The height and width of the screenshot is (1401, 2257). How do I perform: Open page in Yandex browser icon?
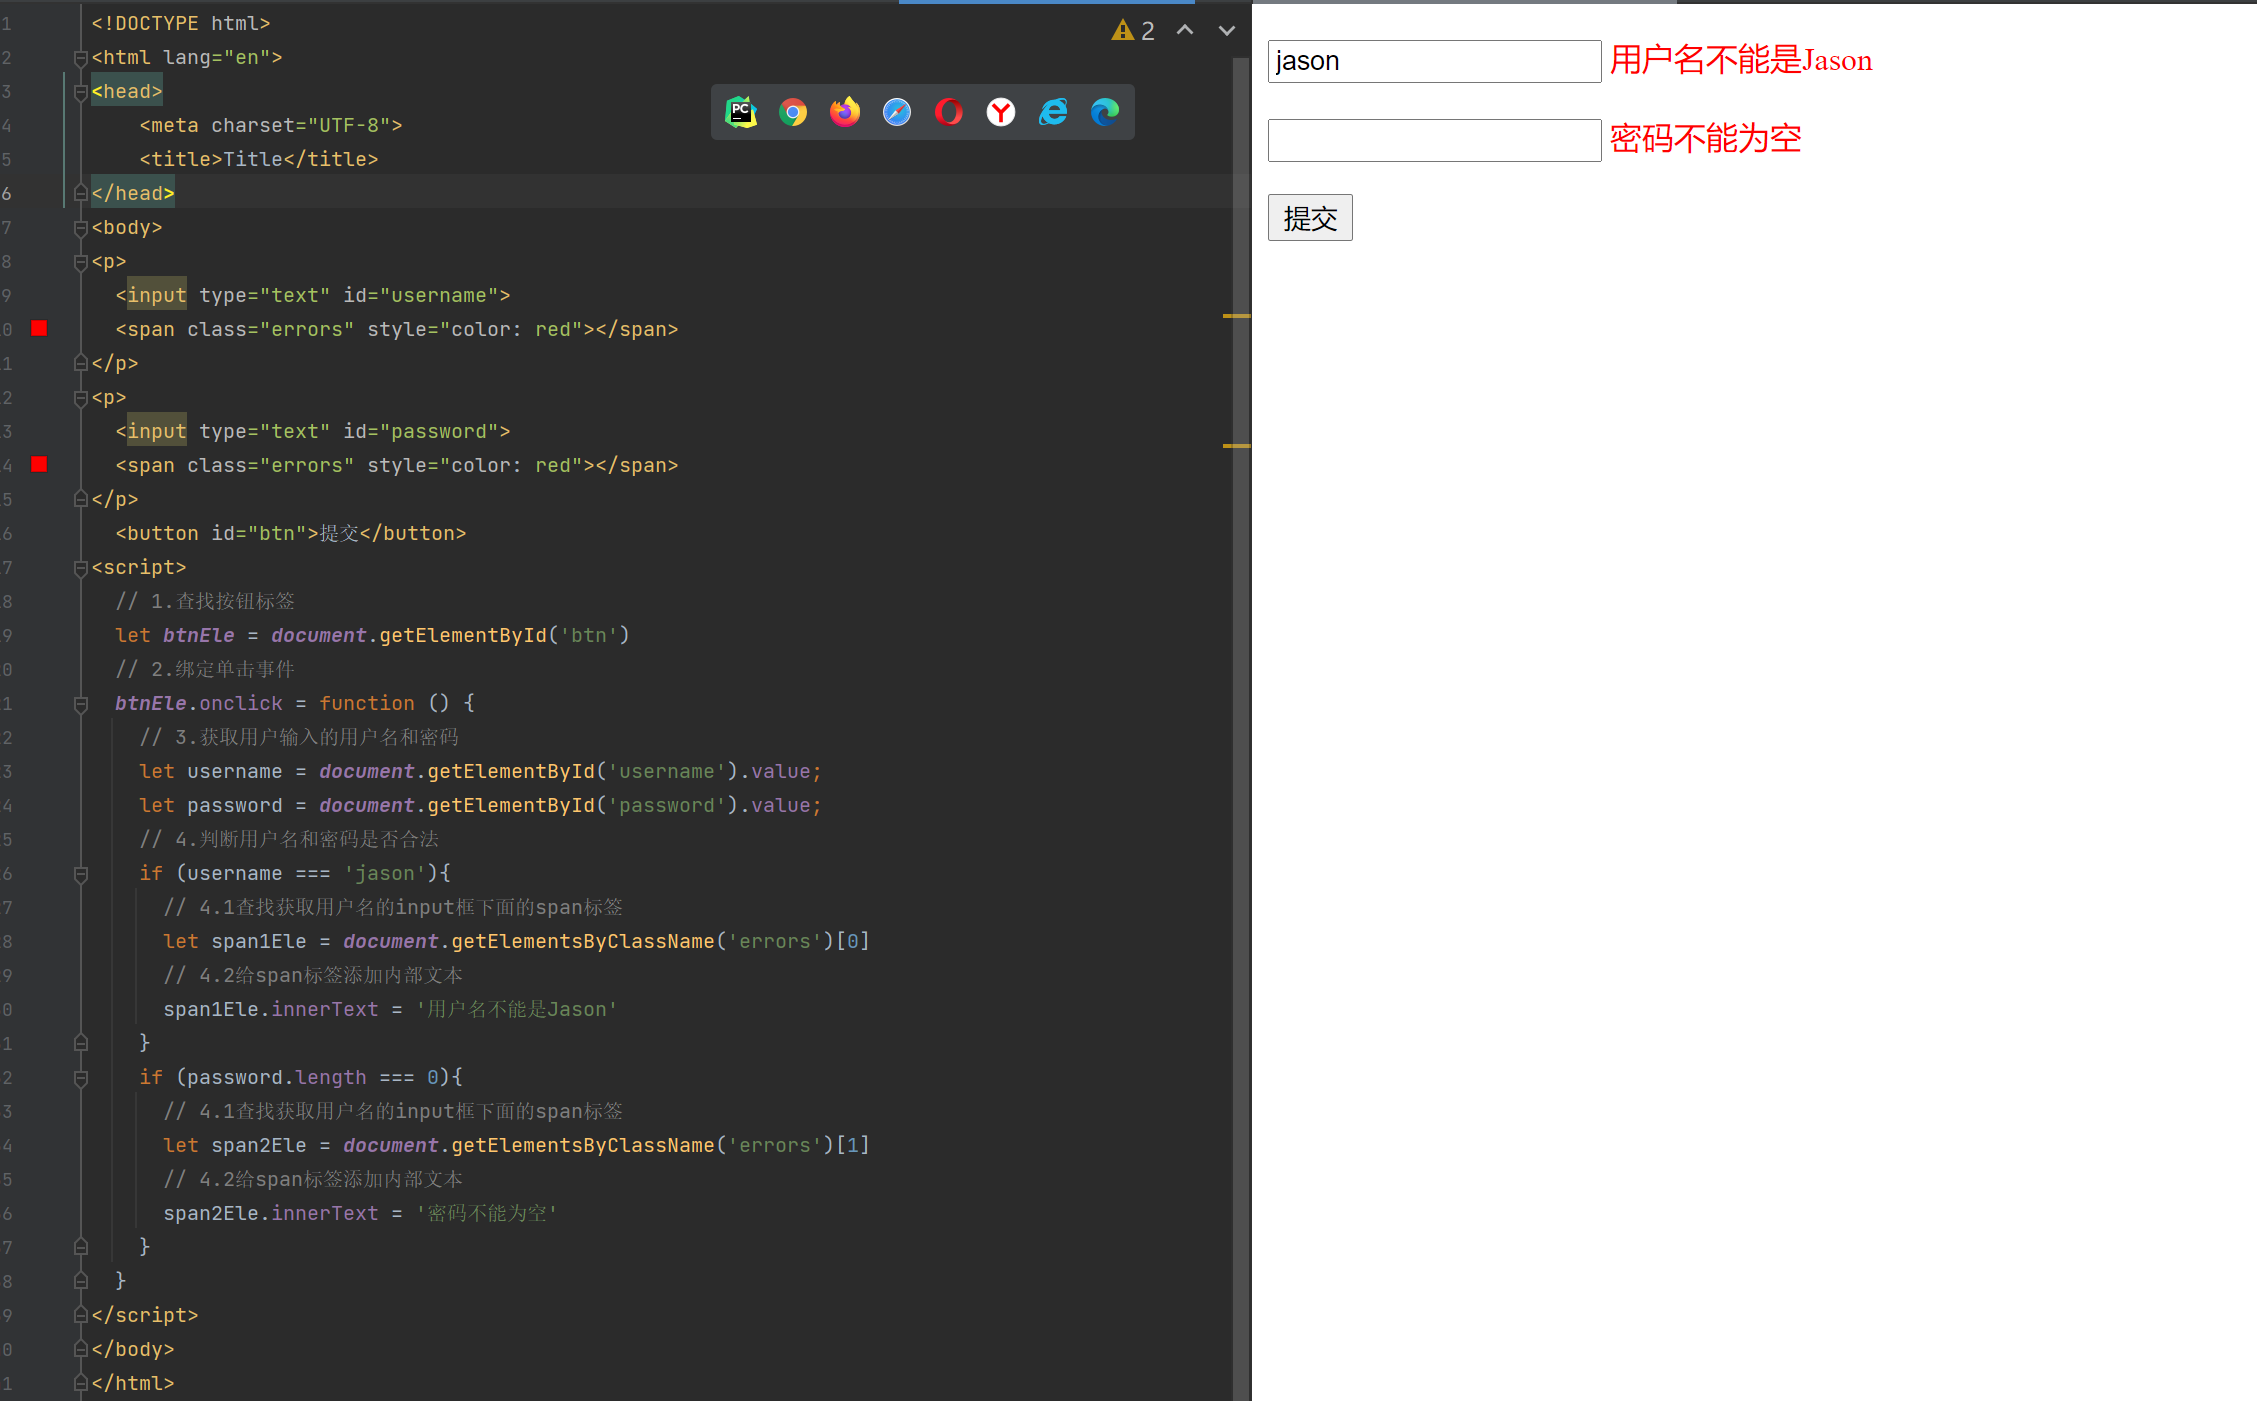click(1001, 112)
